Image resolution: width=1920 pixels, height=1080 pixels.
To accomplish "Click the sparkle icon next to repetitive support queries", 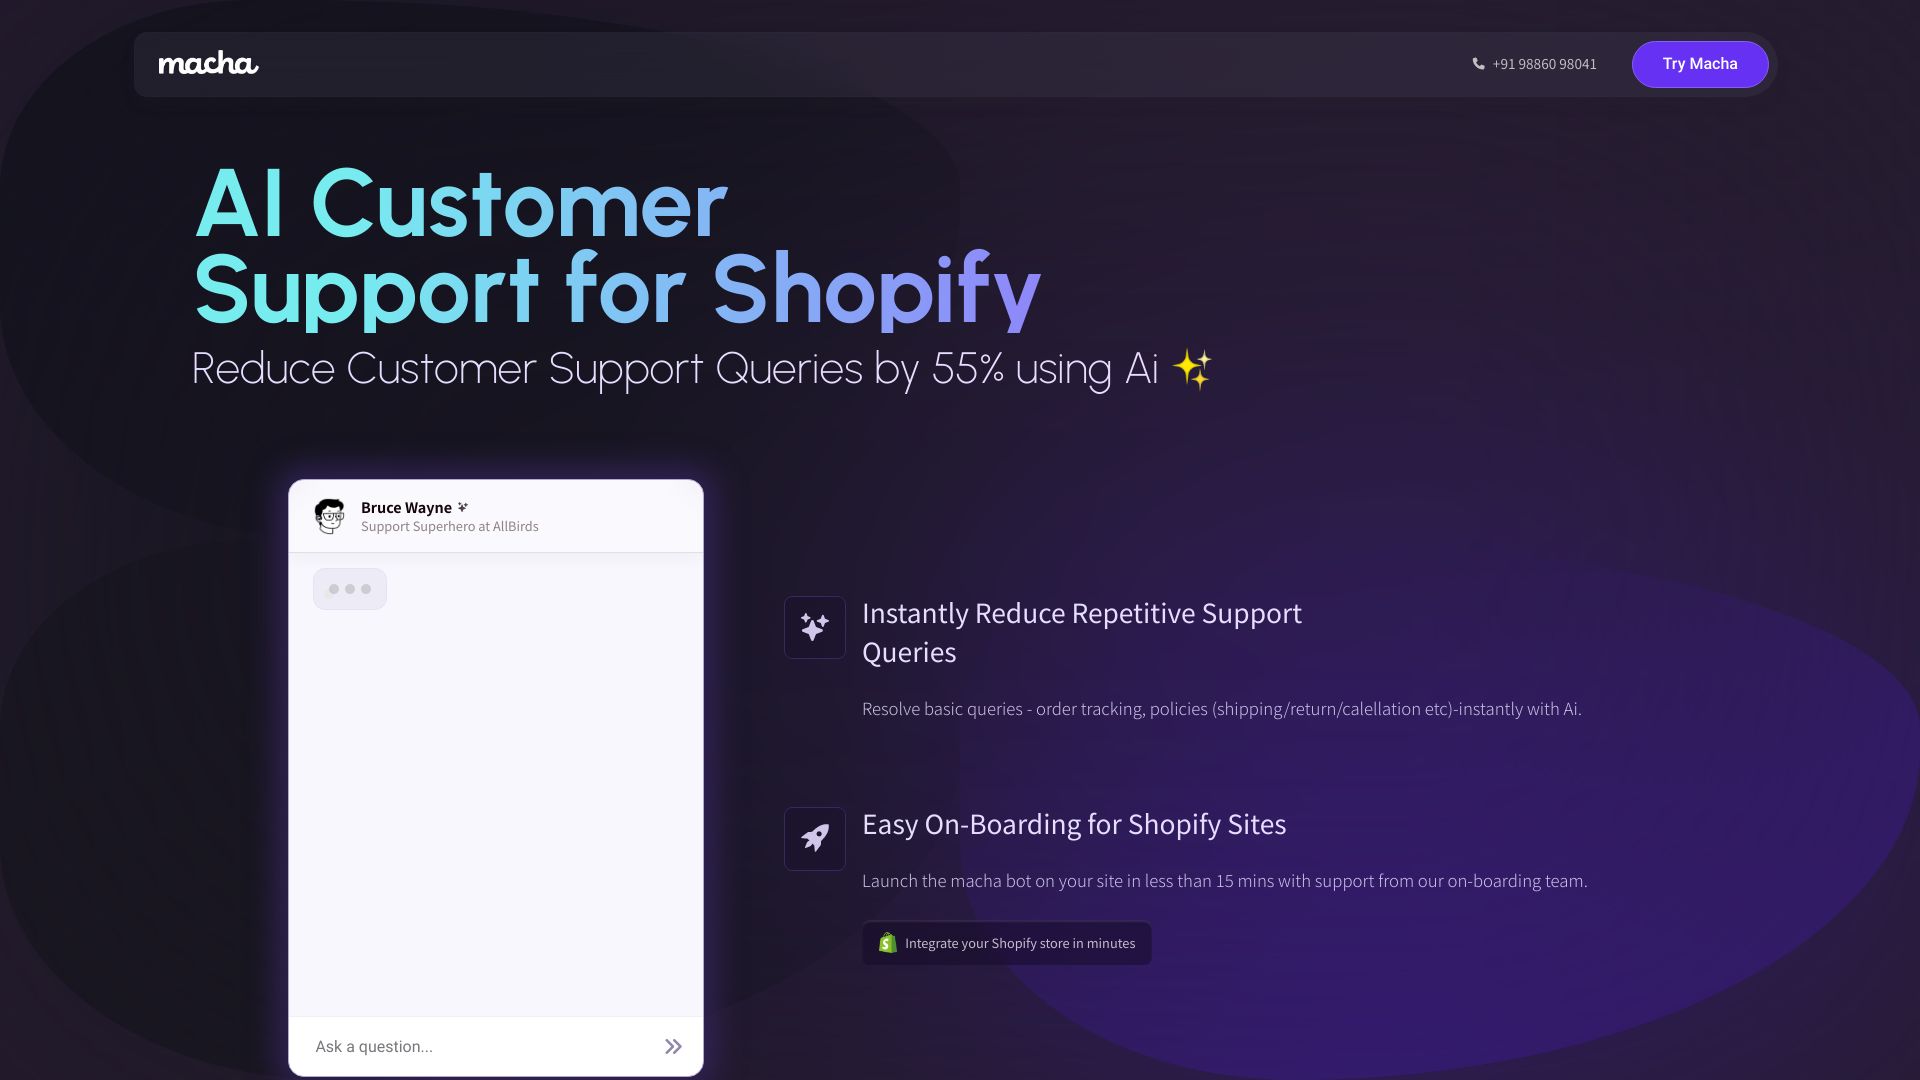I will tap(814, 627).
